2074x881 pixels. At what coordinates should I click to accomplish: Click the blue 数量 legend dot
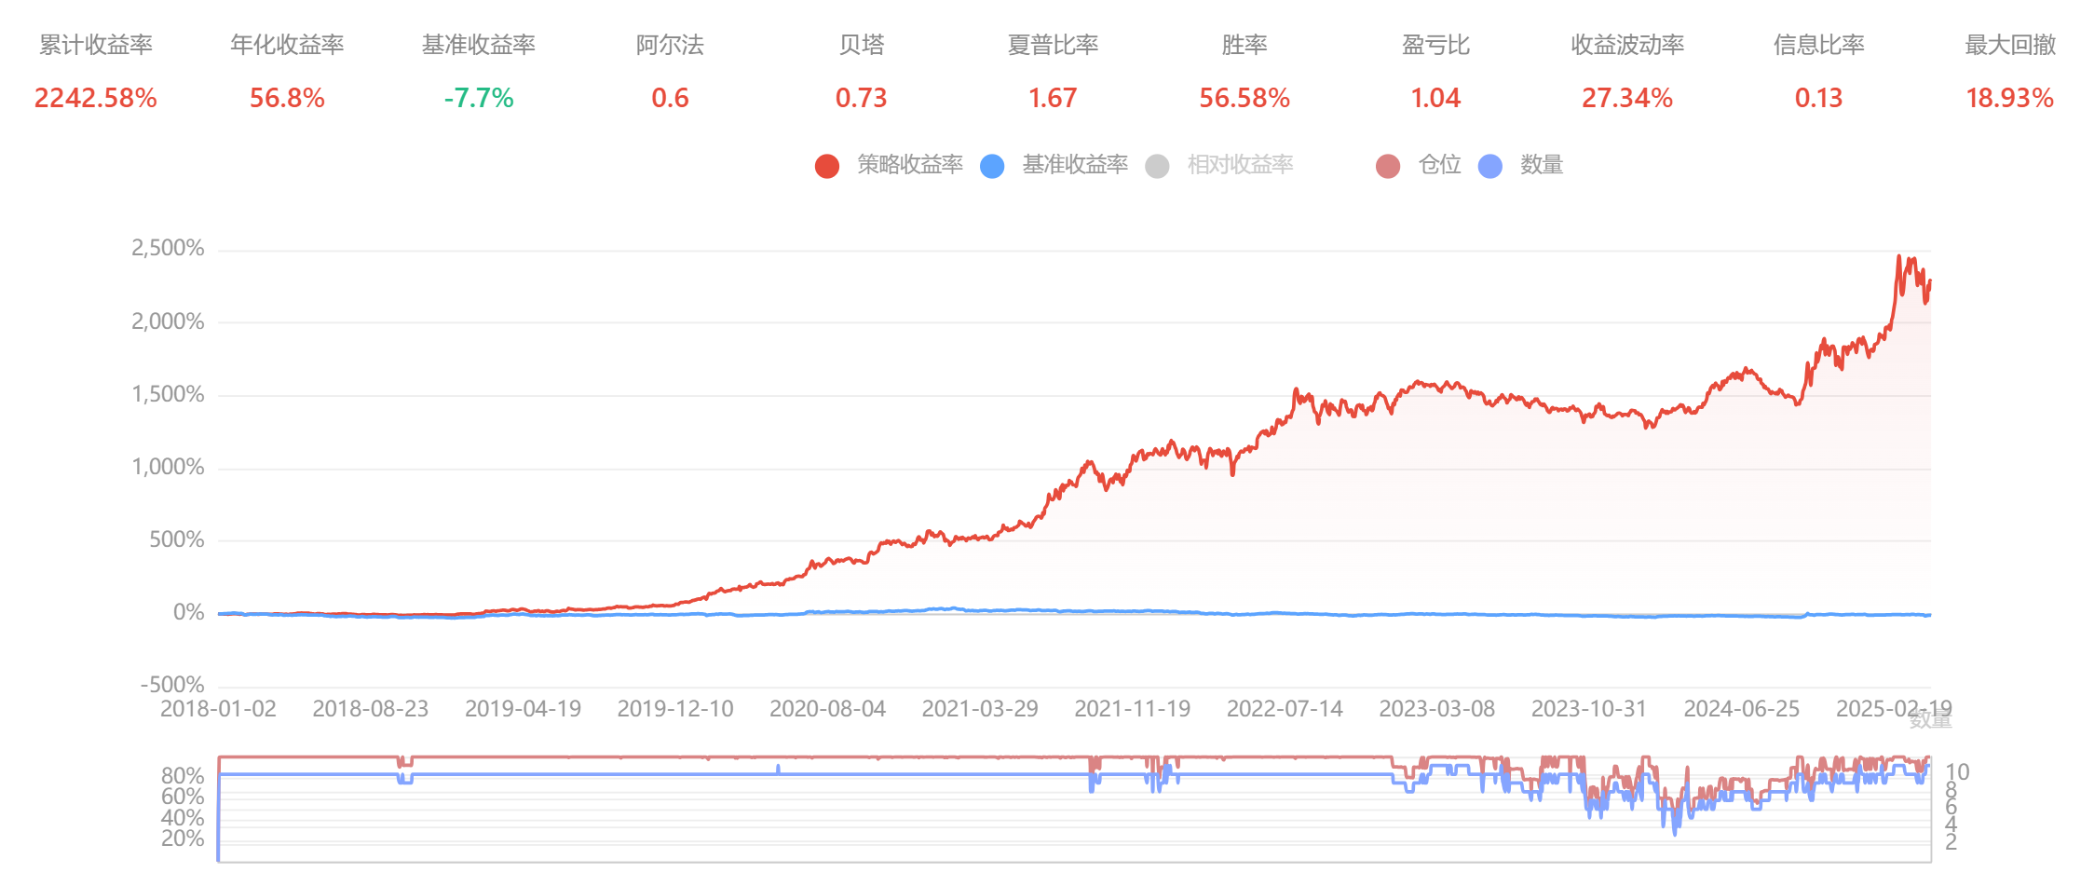coord(1490,166)
